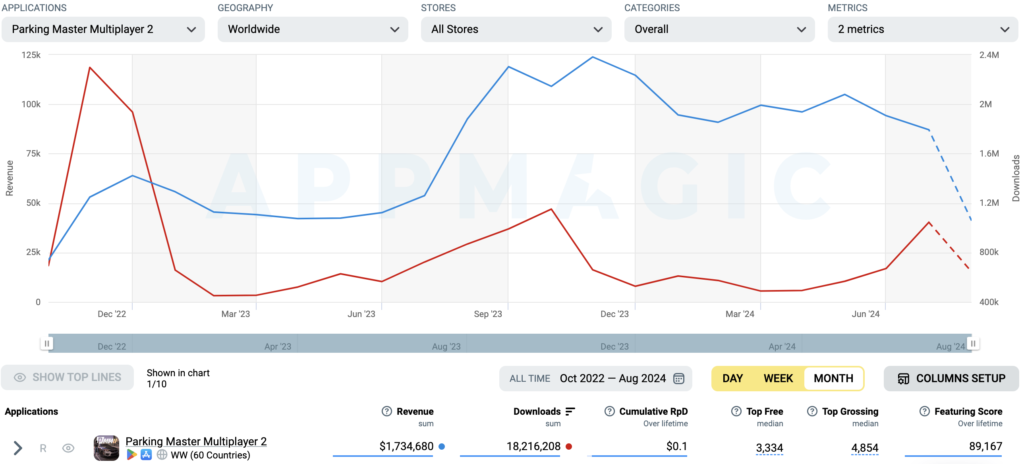The width and height of the screenshot is (1024, 464).
Task: Click the globe icon next to WW
Action: click(x=162, y=455)
